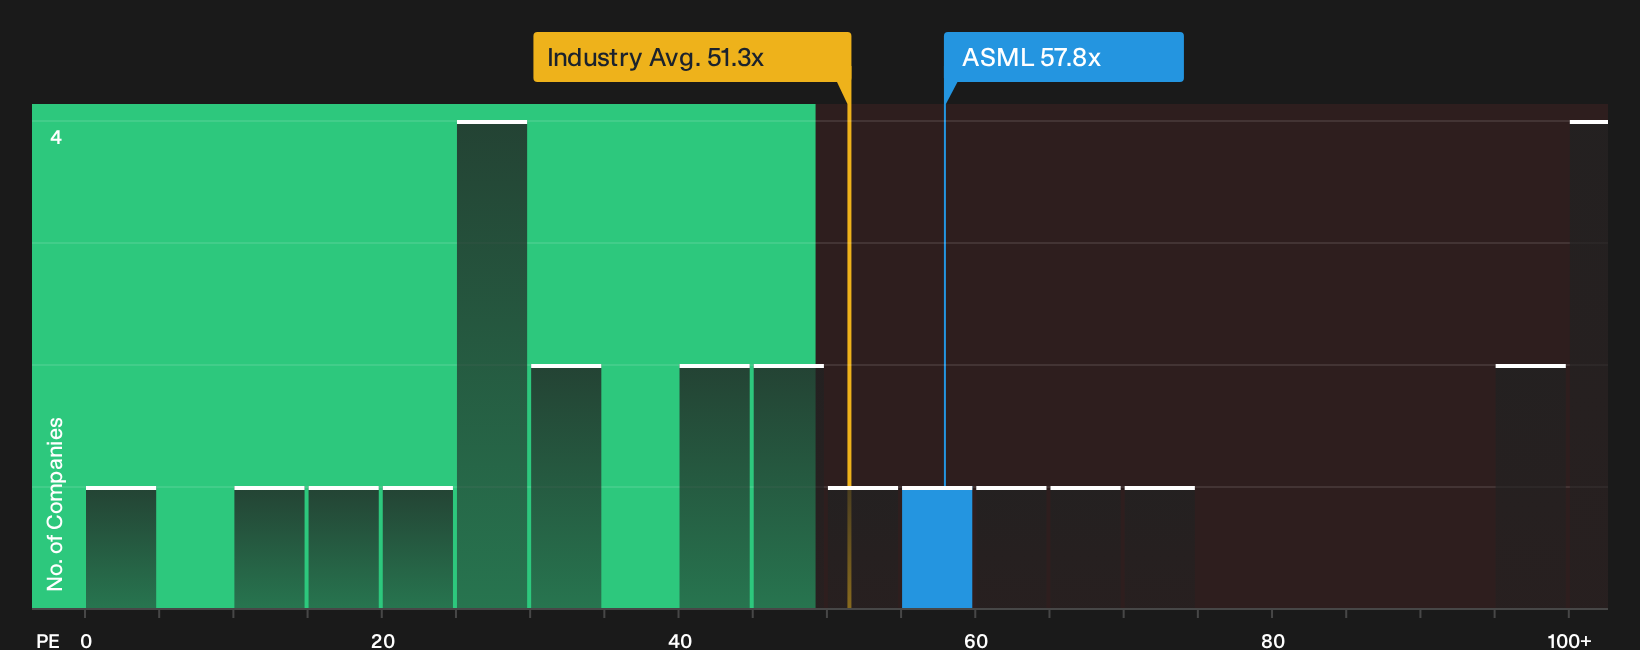Click the dark bar at PE 60-65
This screenshot has height=650, width=1640.
pos(1011,548)
